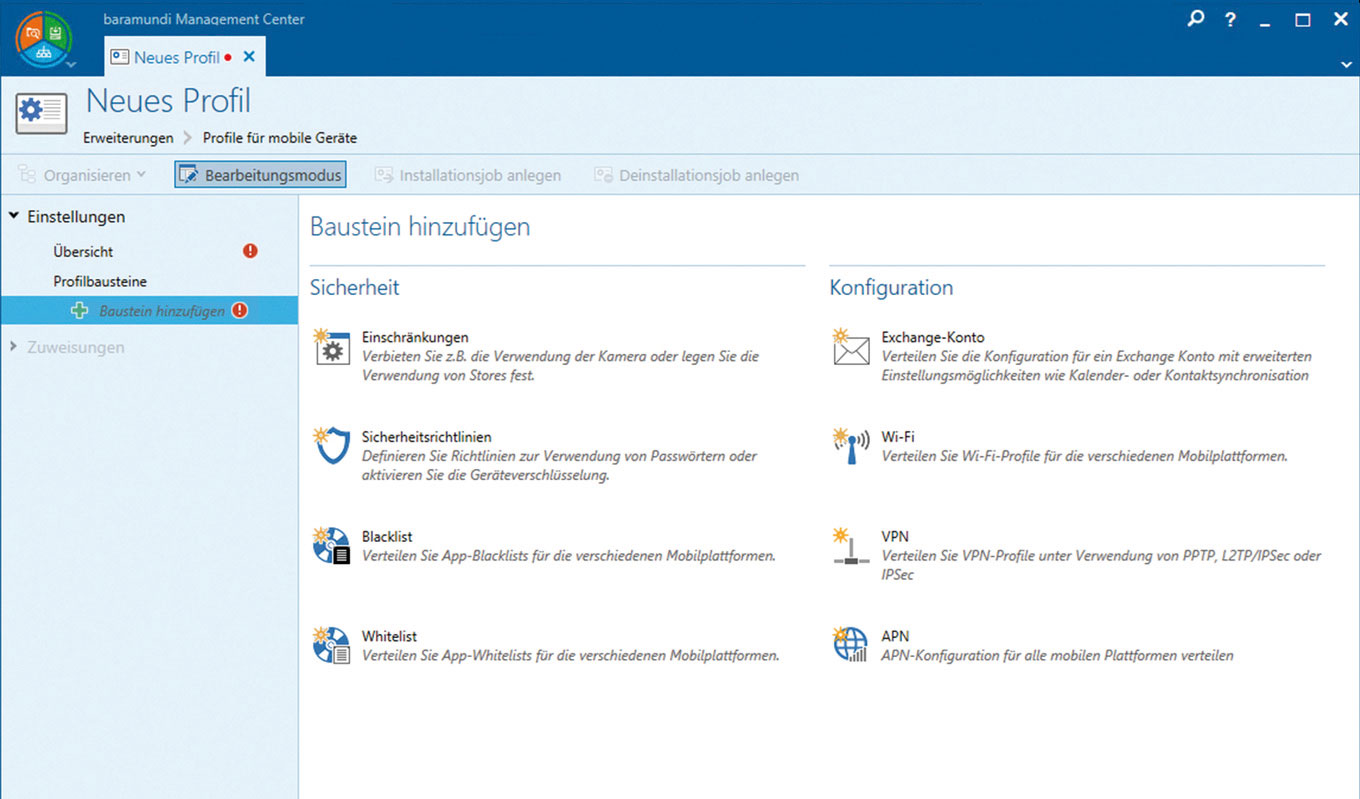1360x799 pixels.
Task: Click the warning icon next to Übersicht
Action: (251, 251)
